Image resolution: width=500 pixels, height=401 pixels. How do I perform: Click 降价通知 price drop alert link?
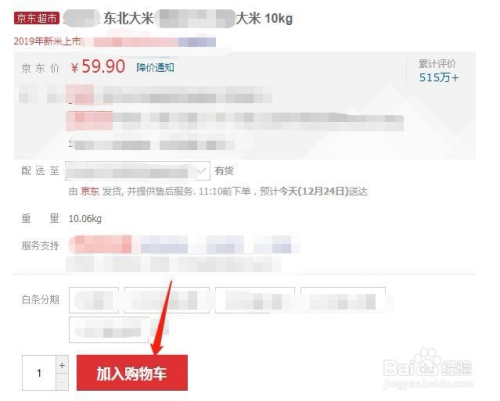[155, 67]
